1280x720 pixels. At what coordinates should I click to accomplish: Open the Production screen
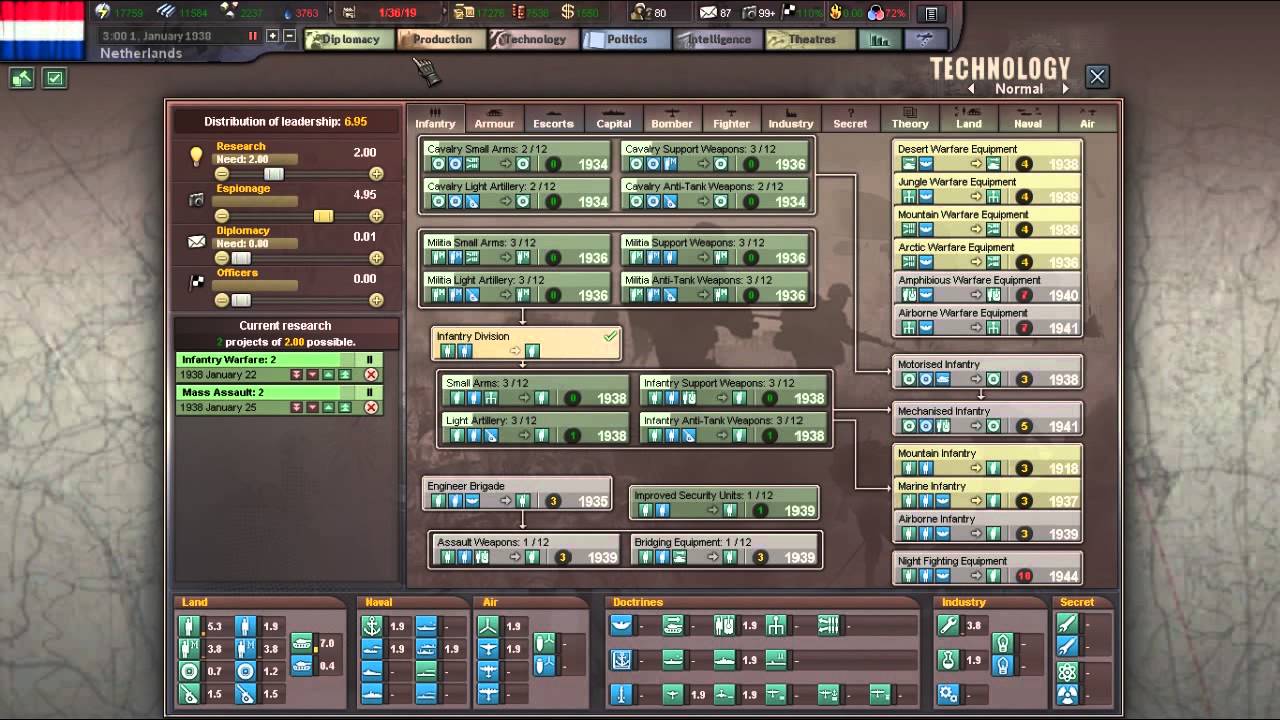pos(440,40)
